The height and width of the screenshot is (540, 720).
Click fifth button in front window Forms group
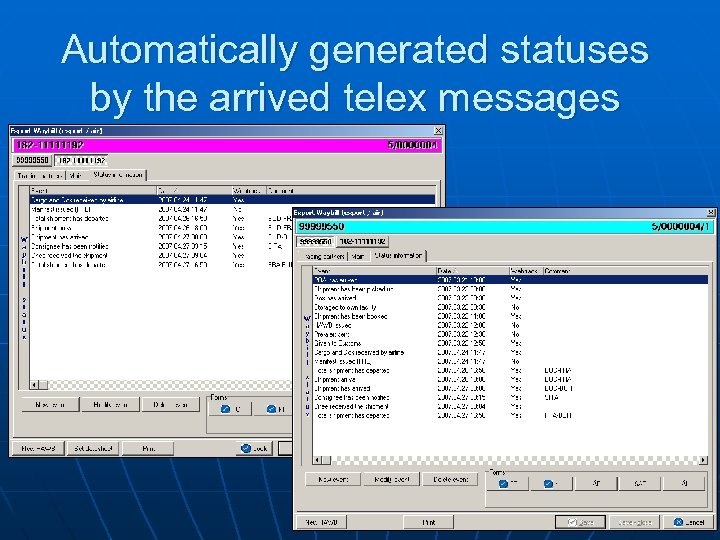tap(684, 483)
